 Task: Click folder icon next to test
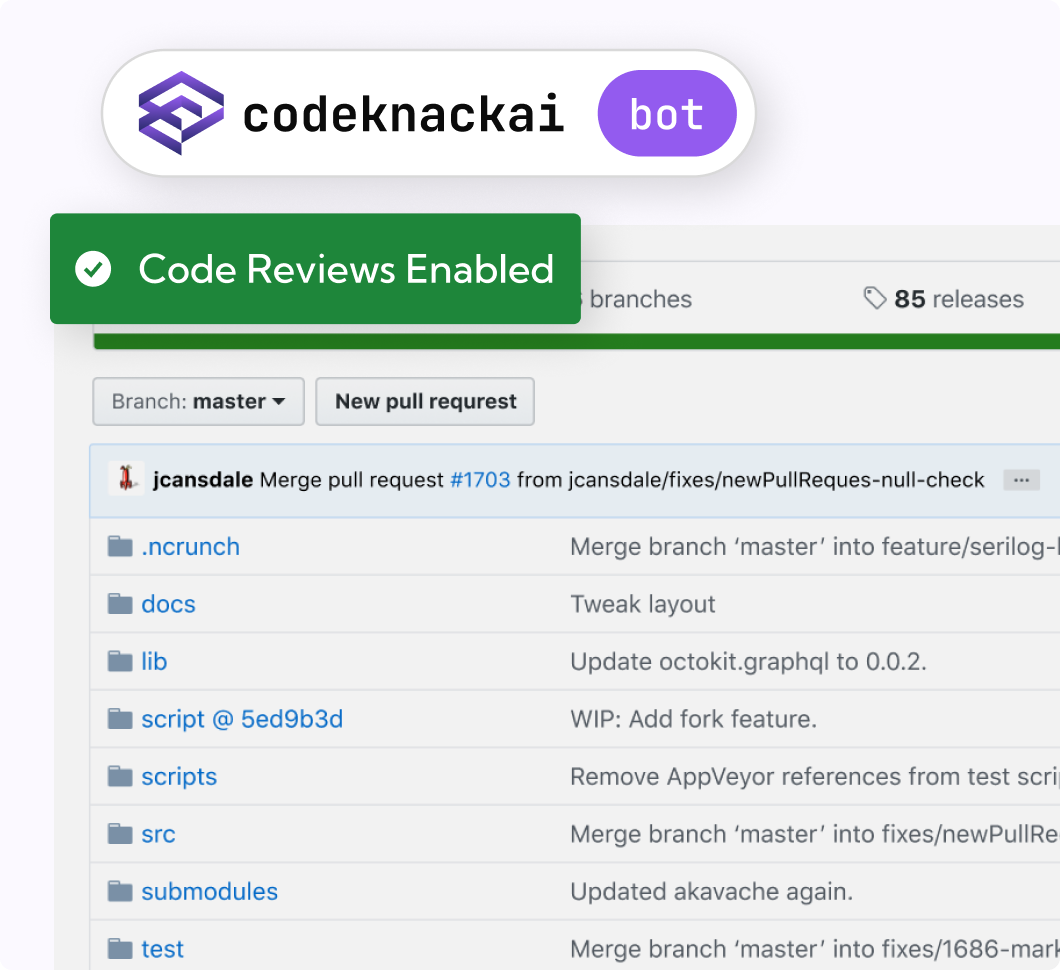(x=120, y=948)
